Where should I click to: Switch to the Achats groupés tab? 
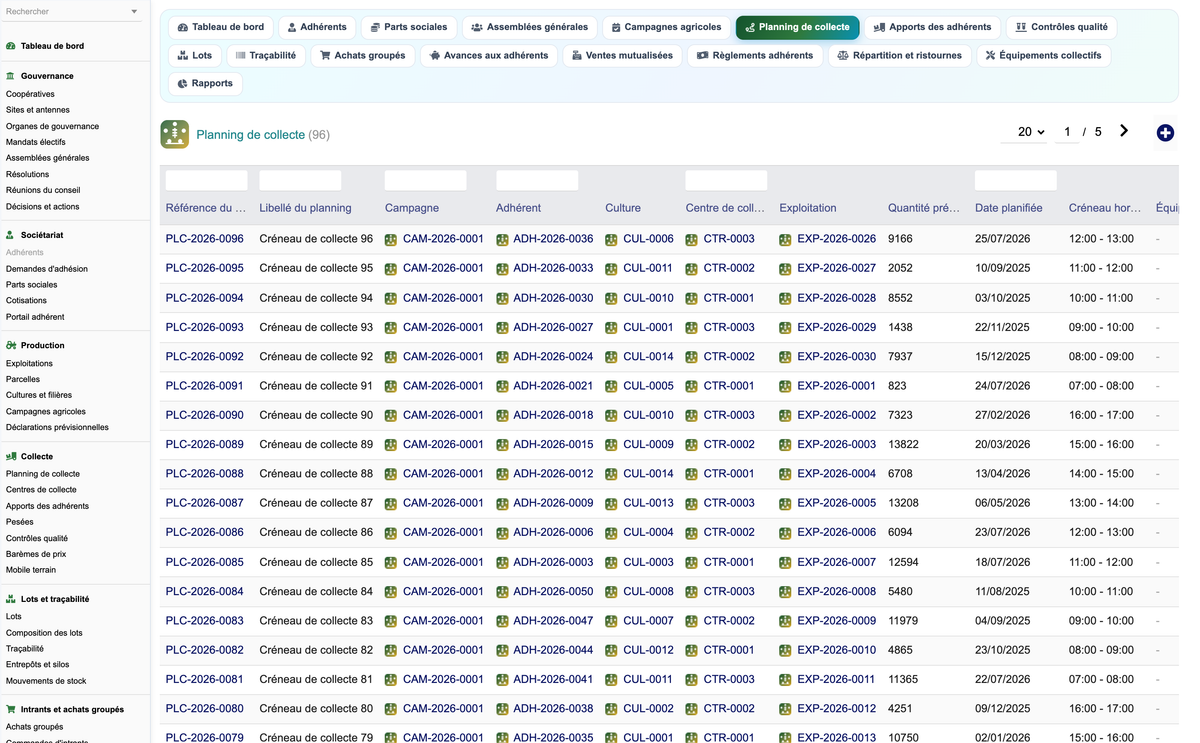pyautogui.click(x=362, y=55)
